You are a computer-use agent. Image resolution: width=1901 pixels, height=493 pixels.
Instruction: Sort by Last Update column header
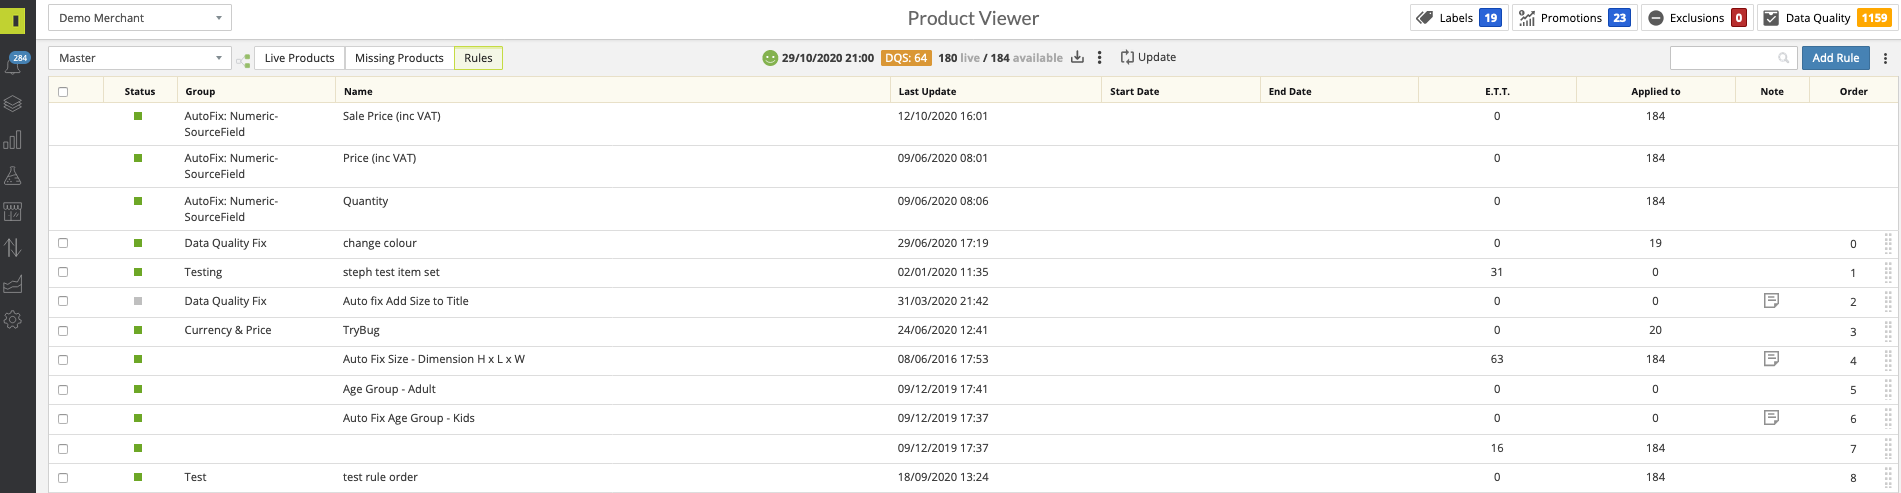coord(995,91)
